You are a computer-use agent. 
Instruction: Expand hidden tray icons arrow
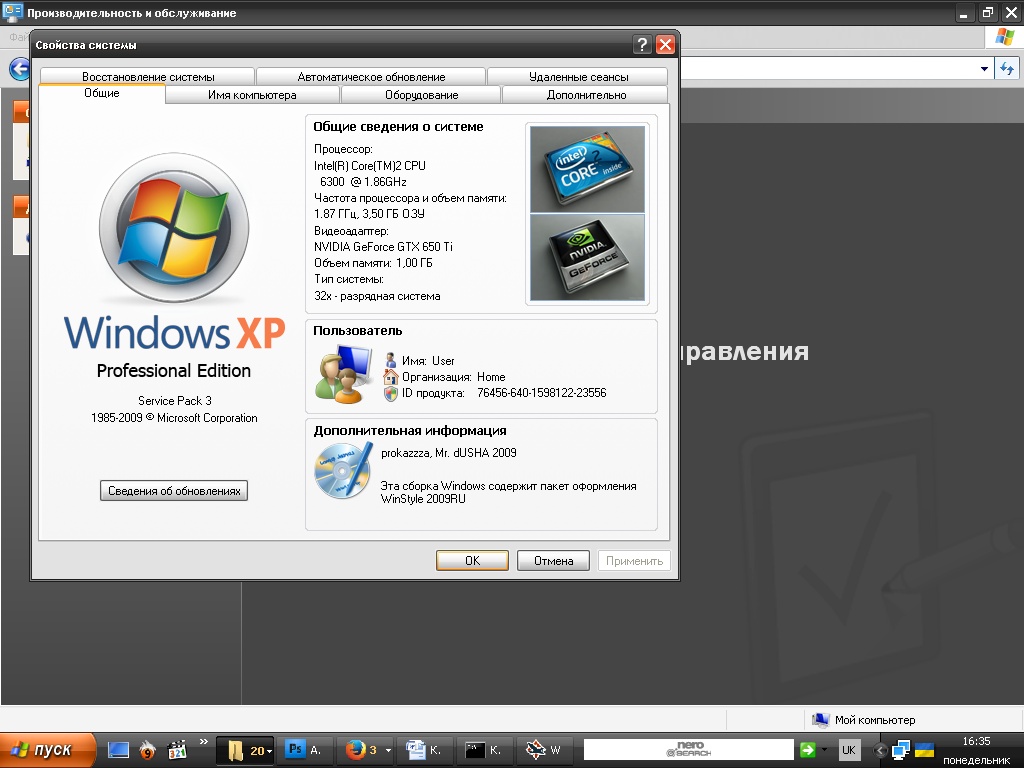(x=880, y=750)
